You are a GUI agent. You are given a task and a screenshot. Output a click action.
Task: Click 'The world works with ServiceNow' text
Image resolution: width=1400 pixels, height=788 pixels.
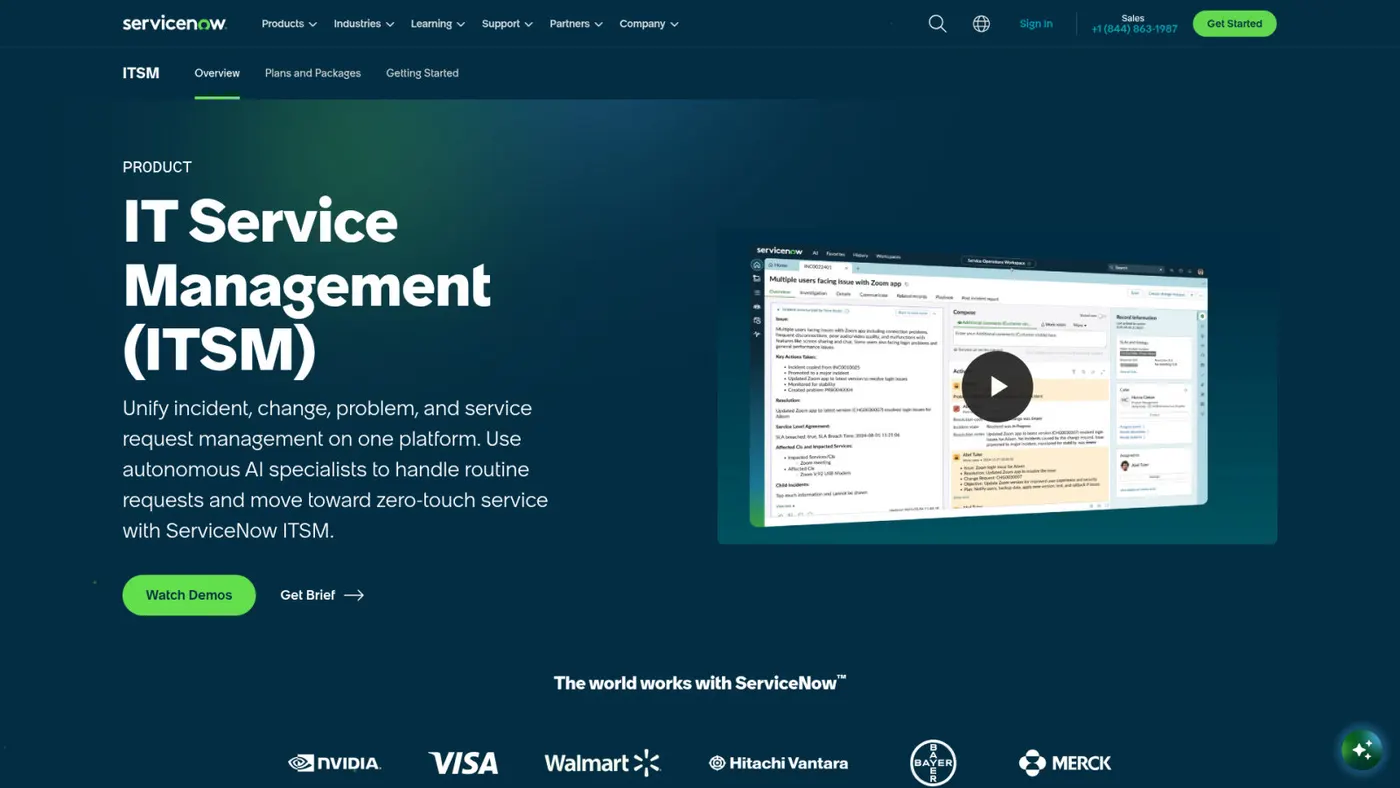pyautogui.click(x=700, y=683)
